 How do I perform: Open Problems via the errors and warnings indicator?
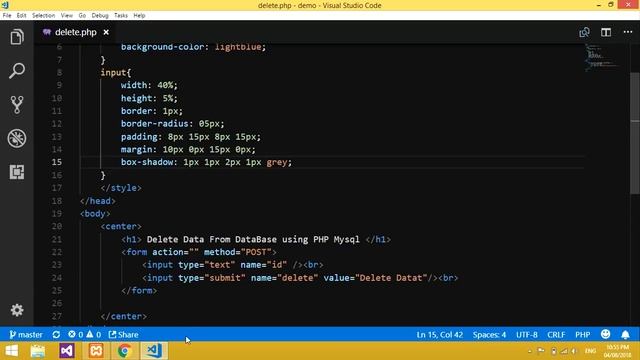click(84, 335)
